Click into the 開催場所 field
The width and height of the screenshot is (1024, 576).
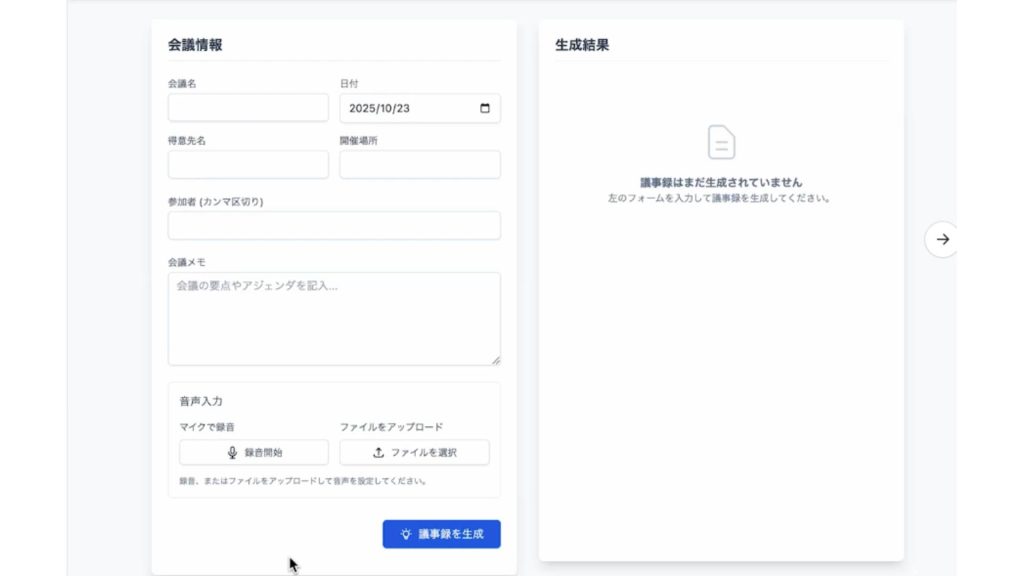(x=420, y=165)
